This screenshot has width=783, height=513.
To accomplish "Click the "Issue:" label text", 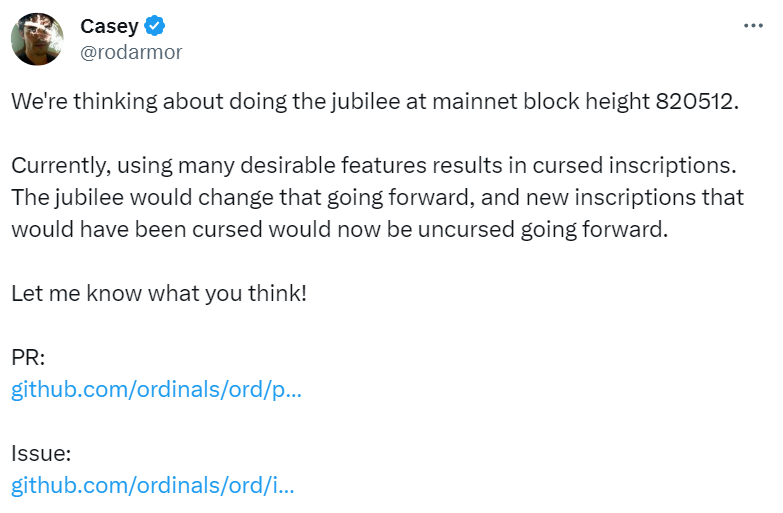I will tap(41, 454).
